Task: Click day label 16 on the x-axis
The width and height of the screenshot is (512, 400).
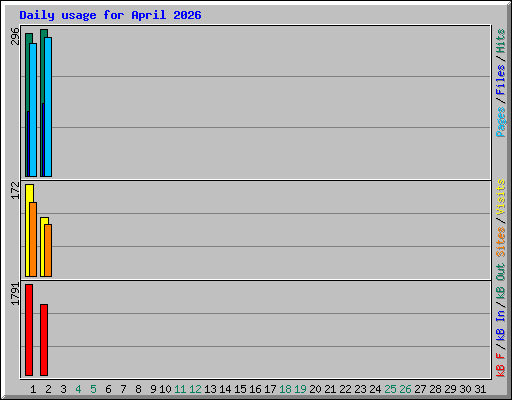Action: 255,389
